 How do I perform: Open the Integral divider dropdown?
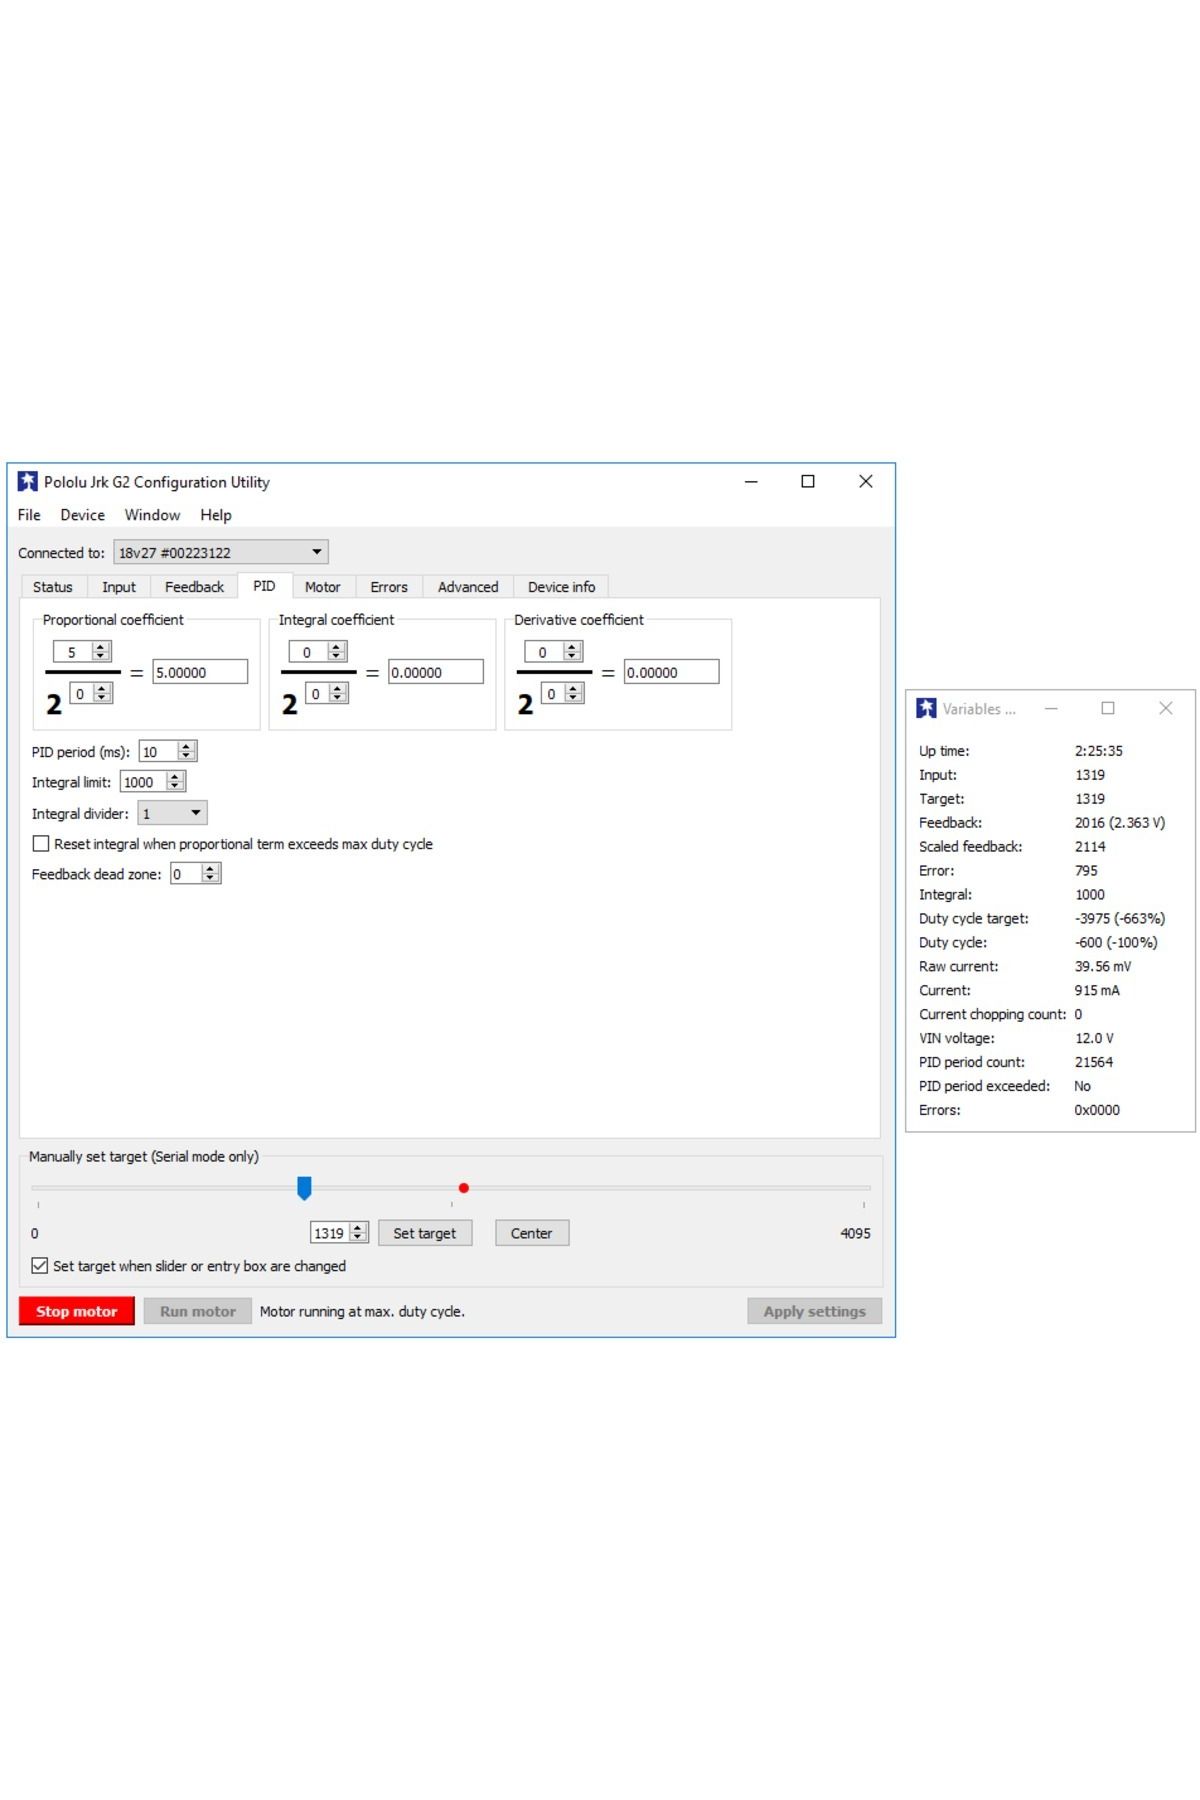pos(172,813)
